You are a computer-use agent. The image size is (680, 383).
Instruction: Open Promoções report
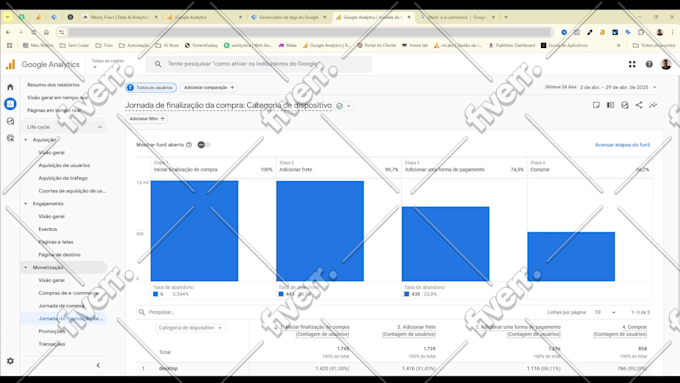pos(52,331)
